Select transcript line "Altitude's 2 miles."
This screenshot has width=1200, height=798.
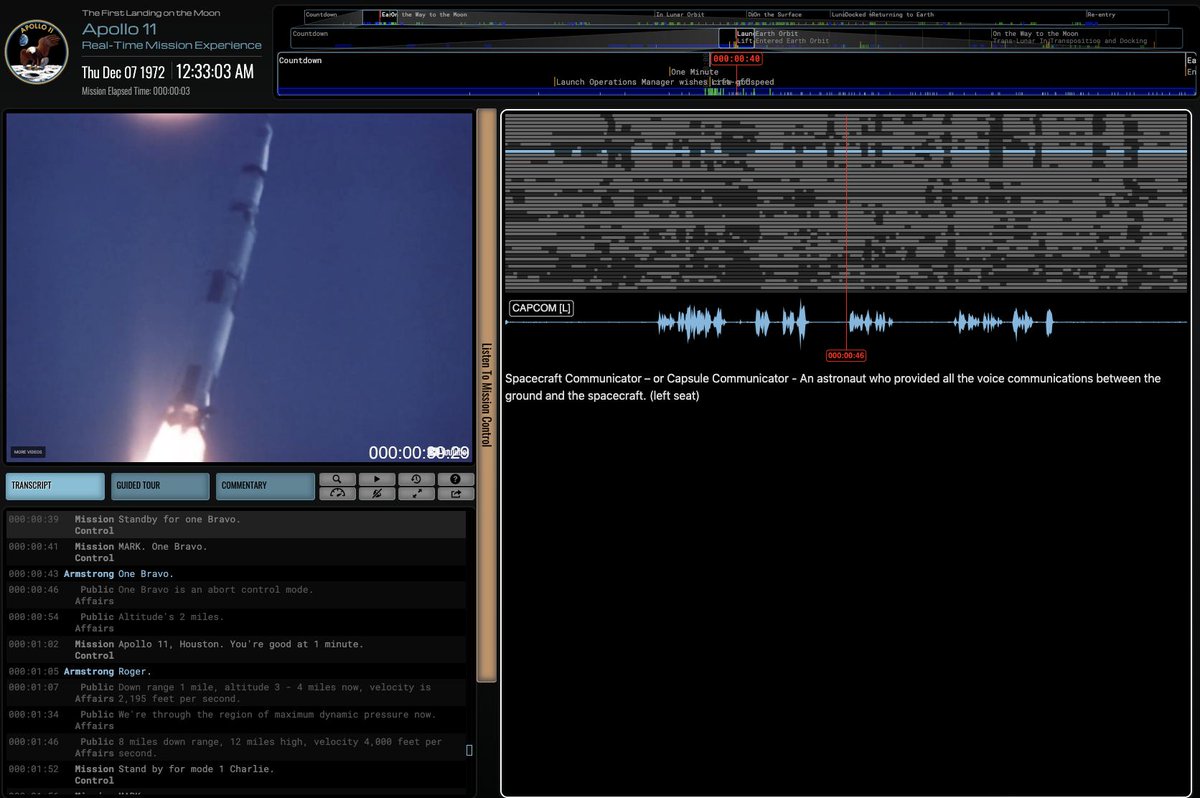(x=236, y=622)
